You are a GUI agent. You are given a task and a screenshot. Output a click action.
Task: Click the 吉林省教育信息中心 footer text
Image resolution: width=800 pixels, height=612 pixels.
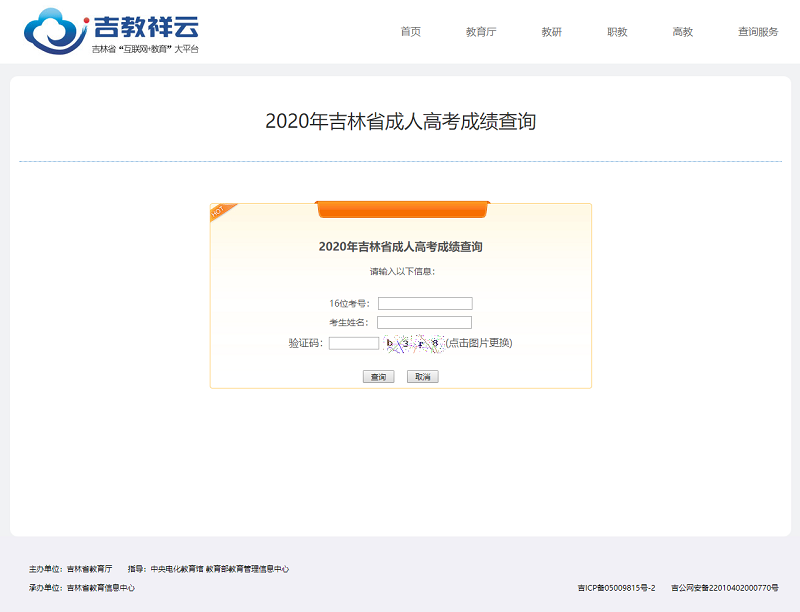click(x=101, y=588)
